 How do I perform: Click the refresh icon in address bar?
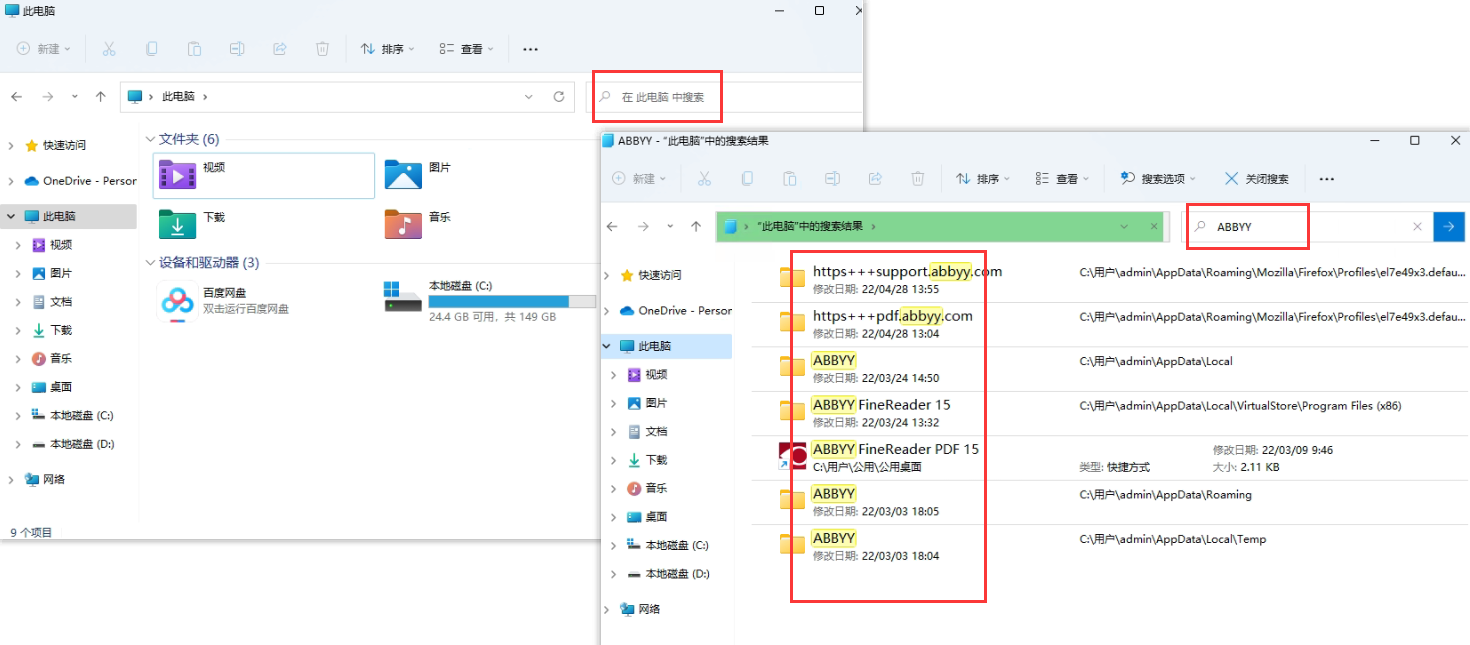tap(559, 97)
